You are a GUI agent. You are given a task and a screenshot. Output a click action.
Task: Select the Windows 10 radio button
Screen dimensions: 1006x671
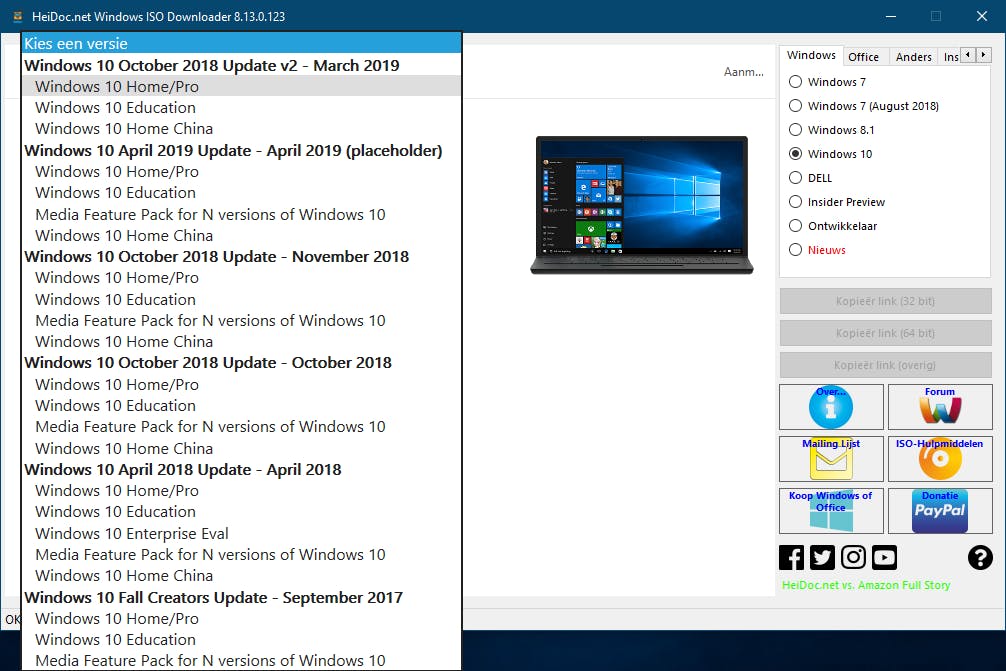[831, 154]
